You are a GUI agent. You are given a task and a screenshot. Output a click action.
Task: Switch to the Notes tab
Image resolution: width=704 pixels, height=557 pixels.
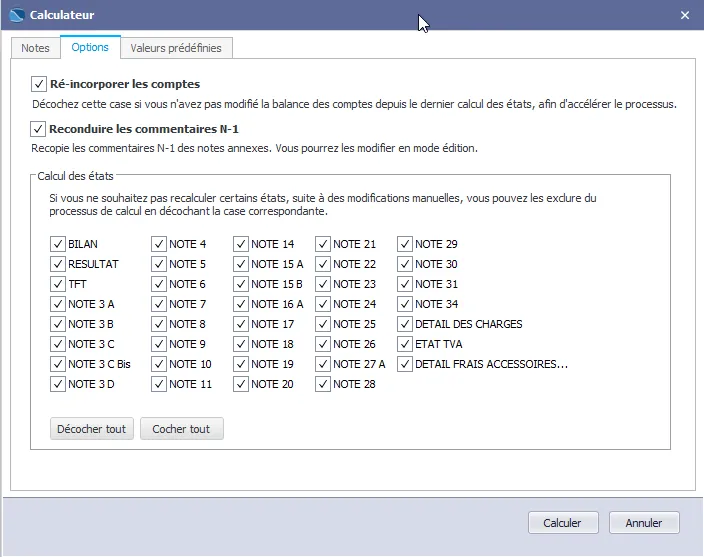35,48
